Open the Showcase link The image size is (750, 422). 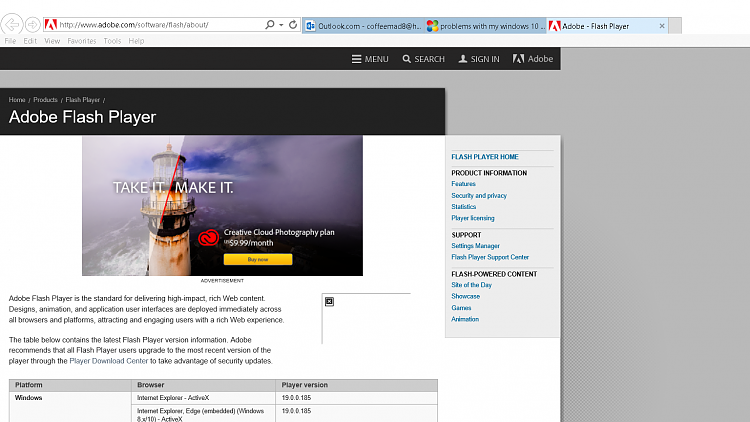[466, 297]
